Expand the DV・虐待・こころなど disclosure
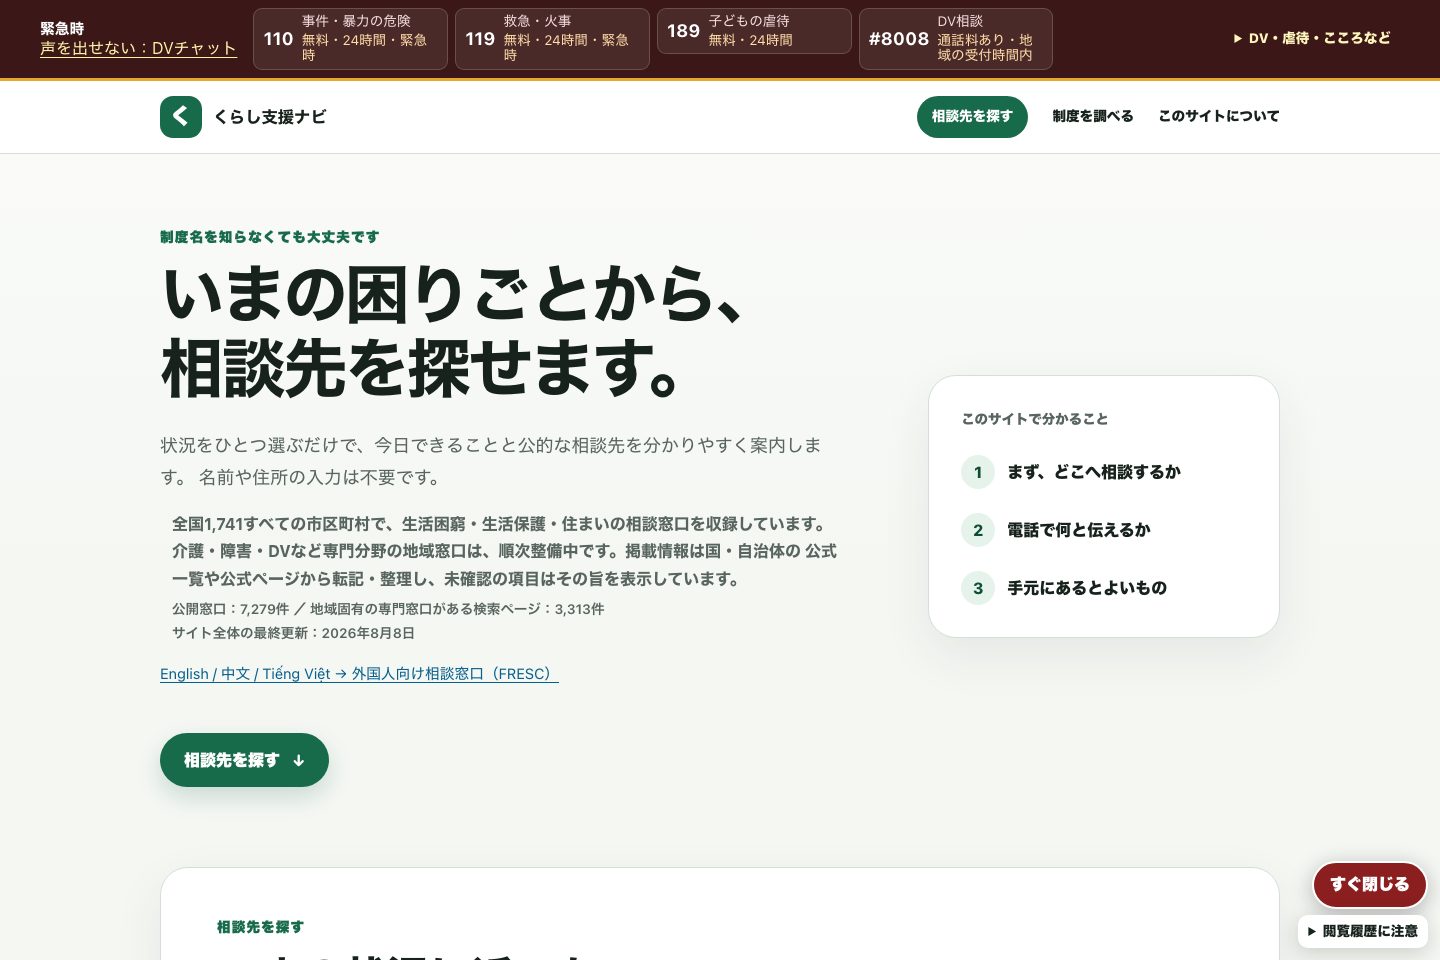 coord(1312,38)
